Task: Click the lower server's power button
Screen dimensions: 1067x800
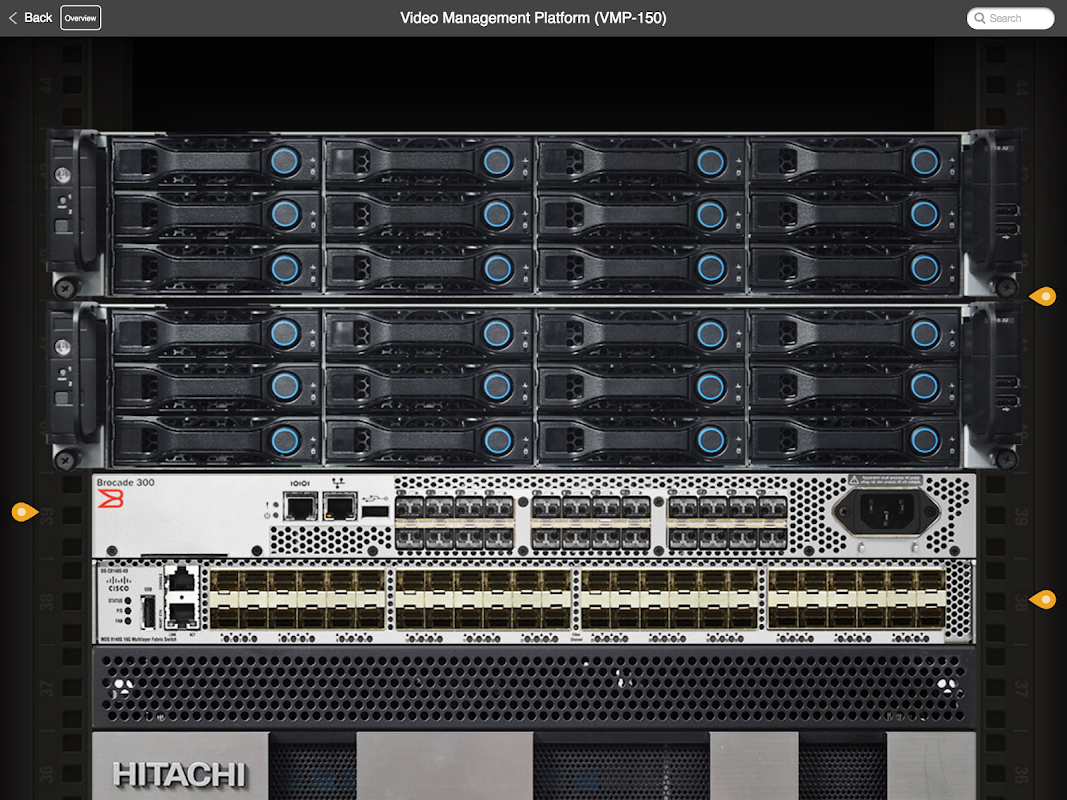Action: point(63,348)
